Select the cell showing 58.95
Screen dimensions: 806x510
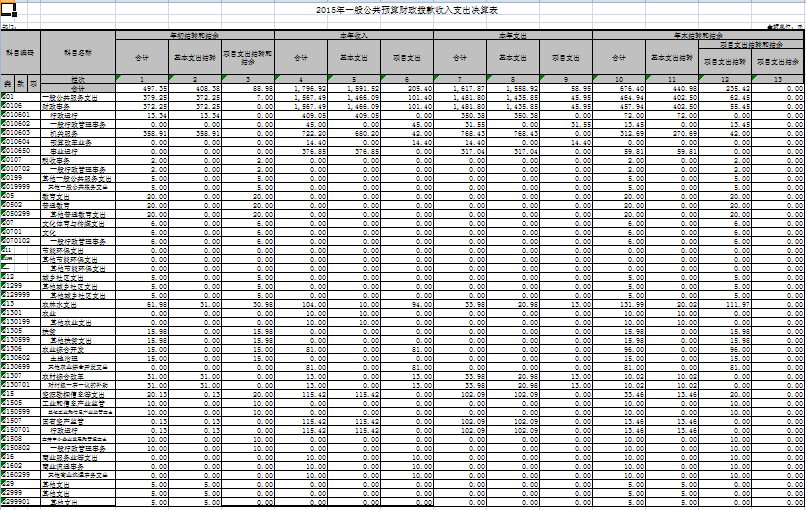pos(565,88)
